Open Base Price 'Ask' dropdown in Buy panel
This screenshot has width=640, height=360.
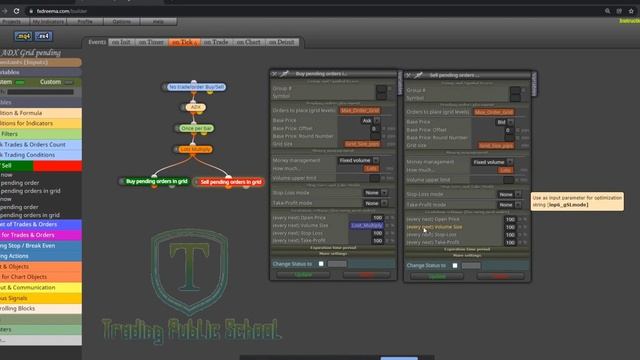coord(371,121)
